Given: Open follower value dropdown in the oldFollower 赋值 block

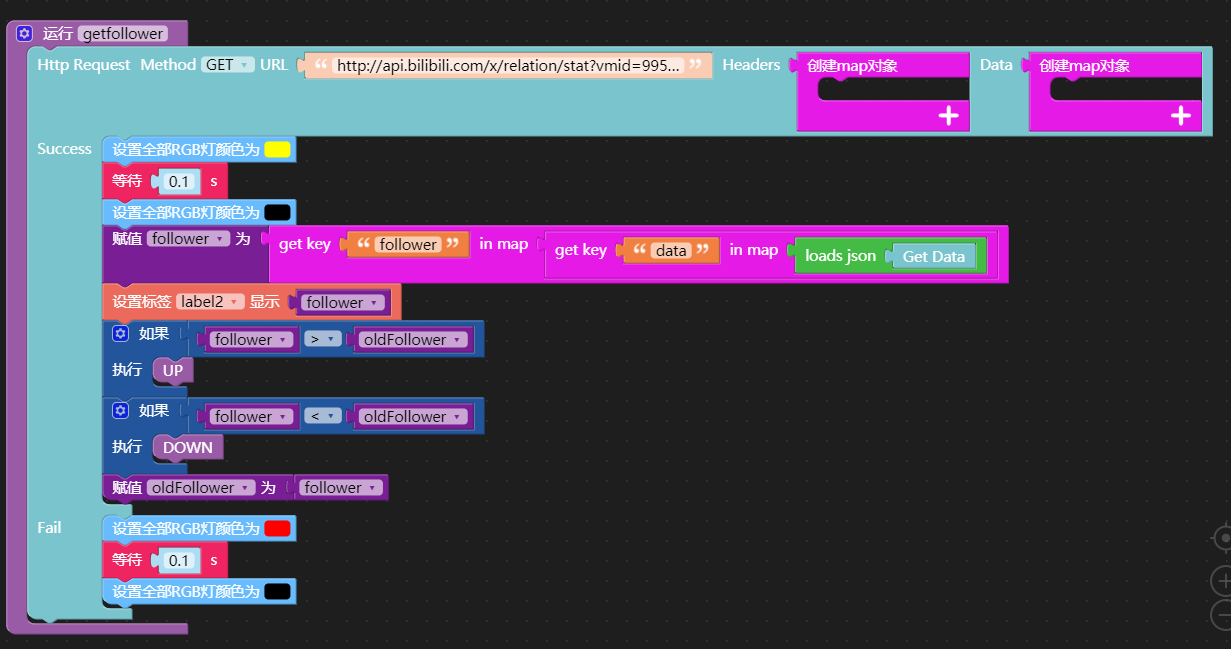Looking at the screenshot, I should [341, 488].
